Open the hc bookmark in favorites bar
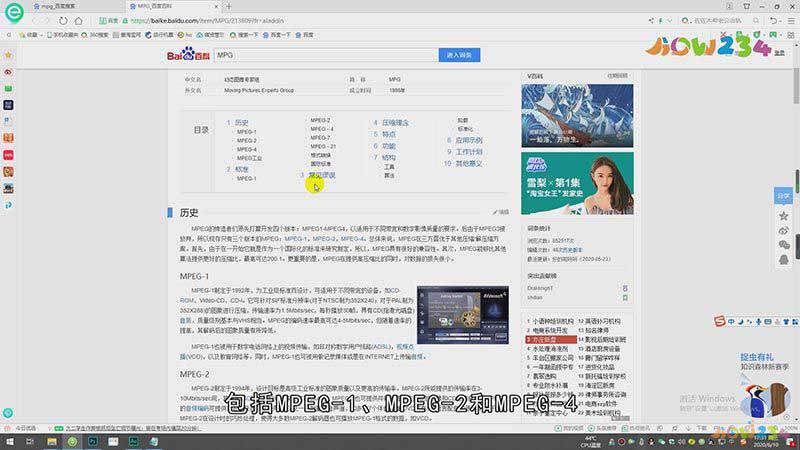The width and height of the screenshot is (800, 450). point(185,35)
